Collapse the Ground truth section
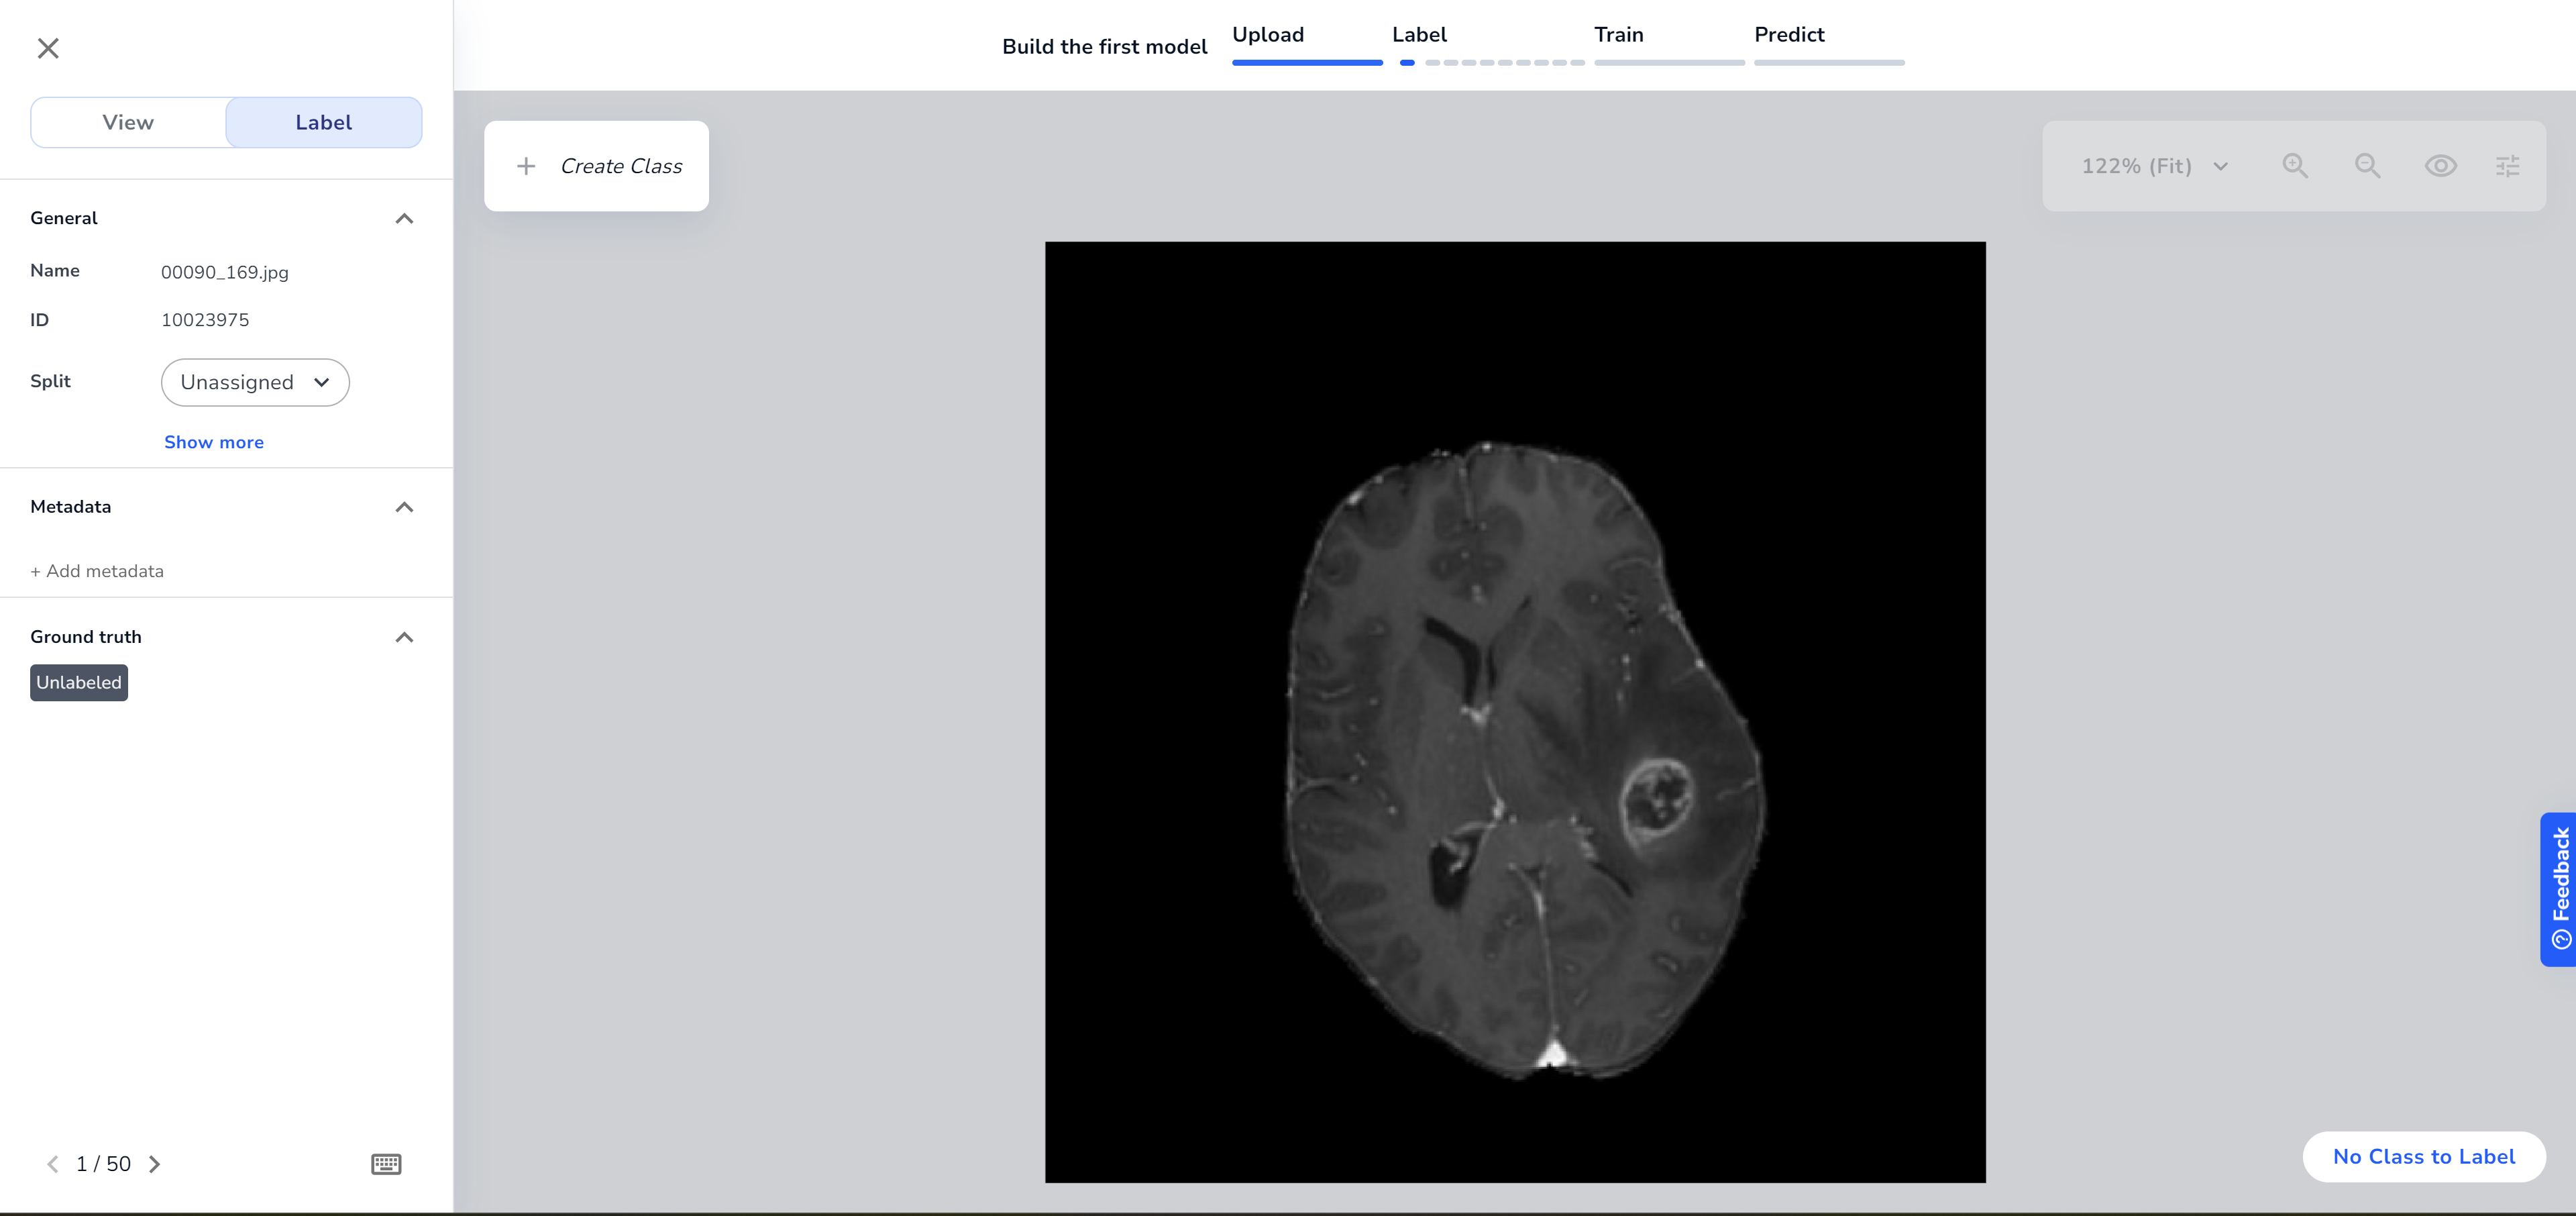The width and height of the screenshot is (2576, 1216). click(404, 637)
